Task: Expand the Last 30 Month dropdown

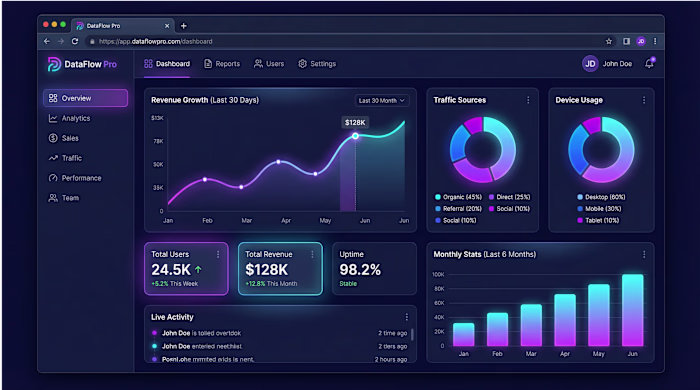Action: (x=382, y=100)
